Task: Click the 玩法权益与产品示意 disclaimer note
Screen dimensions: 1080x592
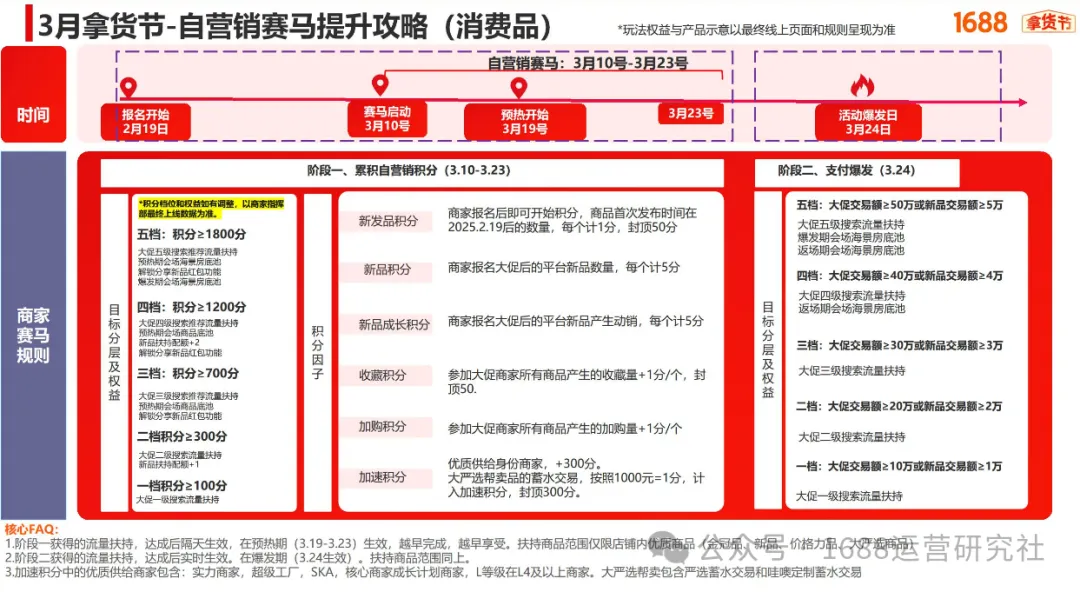Action: point(756,30)
